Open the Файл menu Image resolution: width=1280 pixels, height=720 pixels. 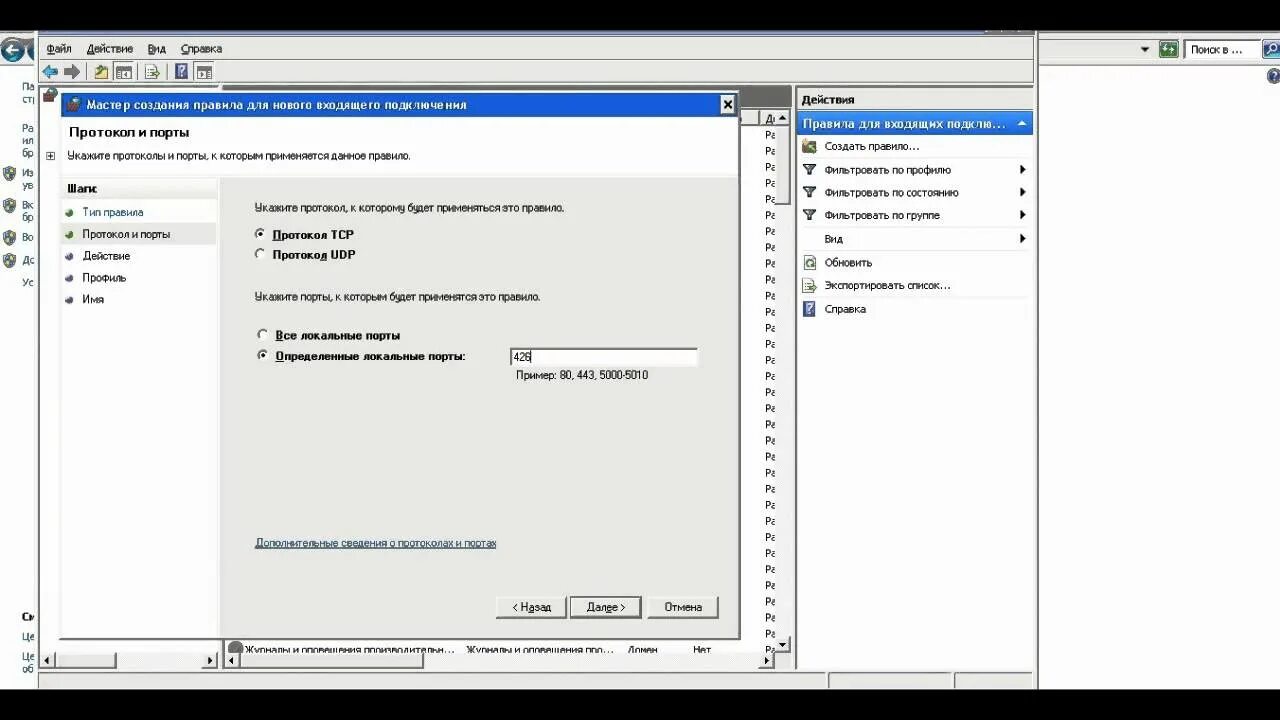click(59, 48)
